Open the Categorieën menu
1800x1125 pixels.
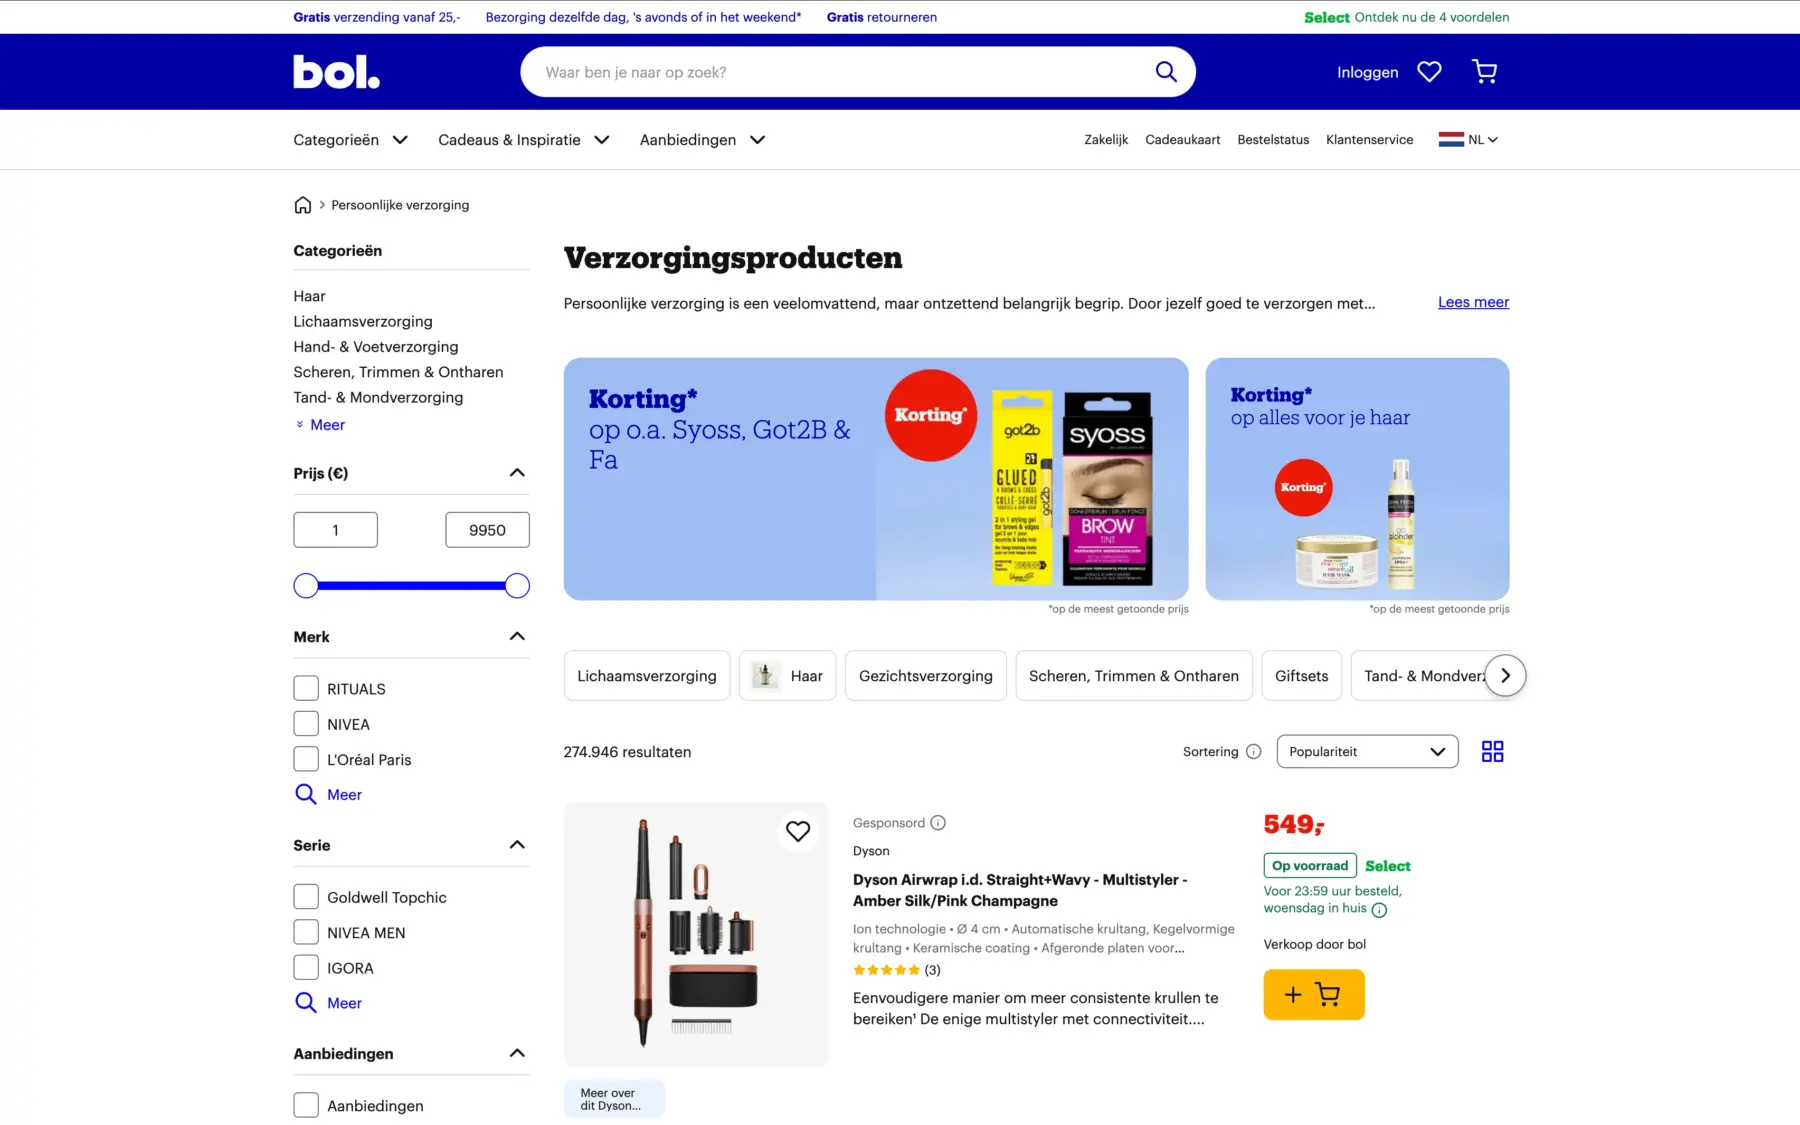click(350, 140)
